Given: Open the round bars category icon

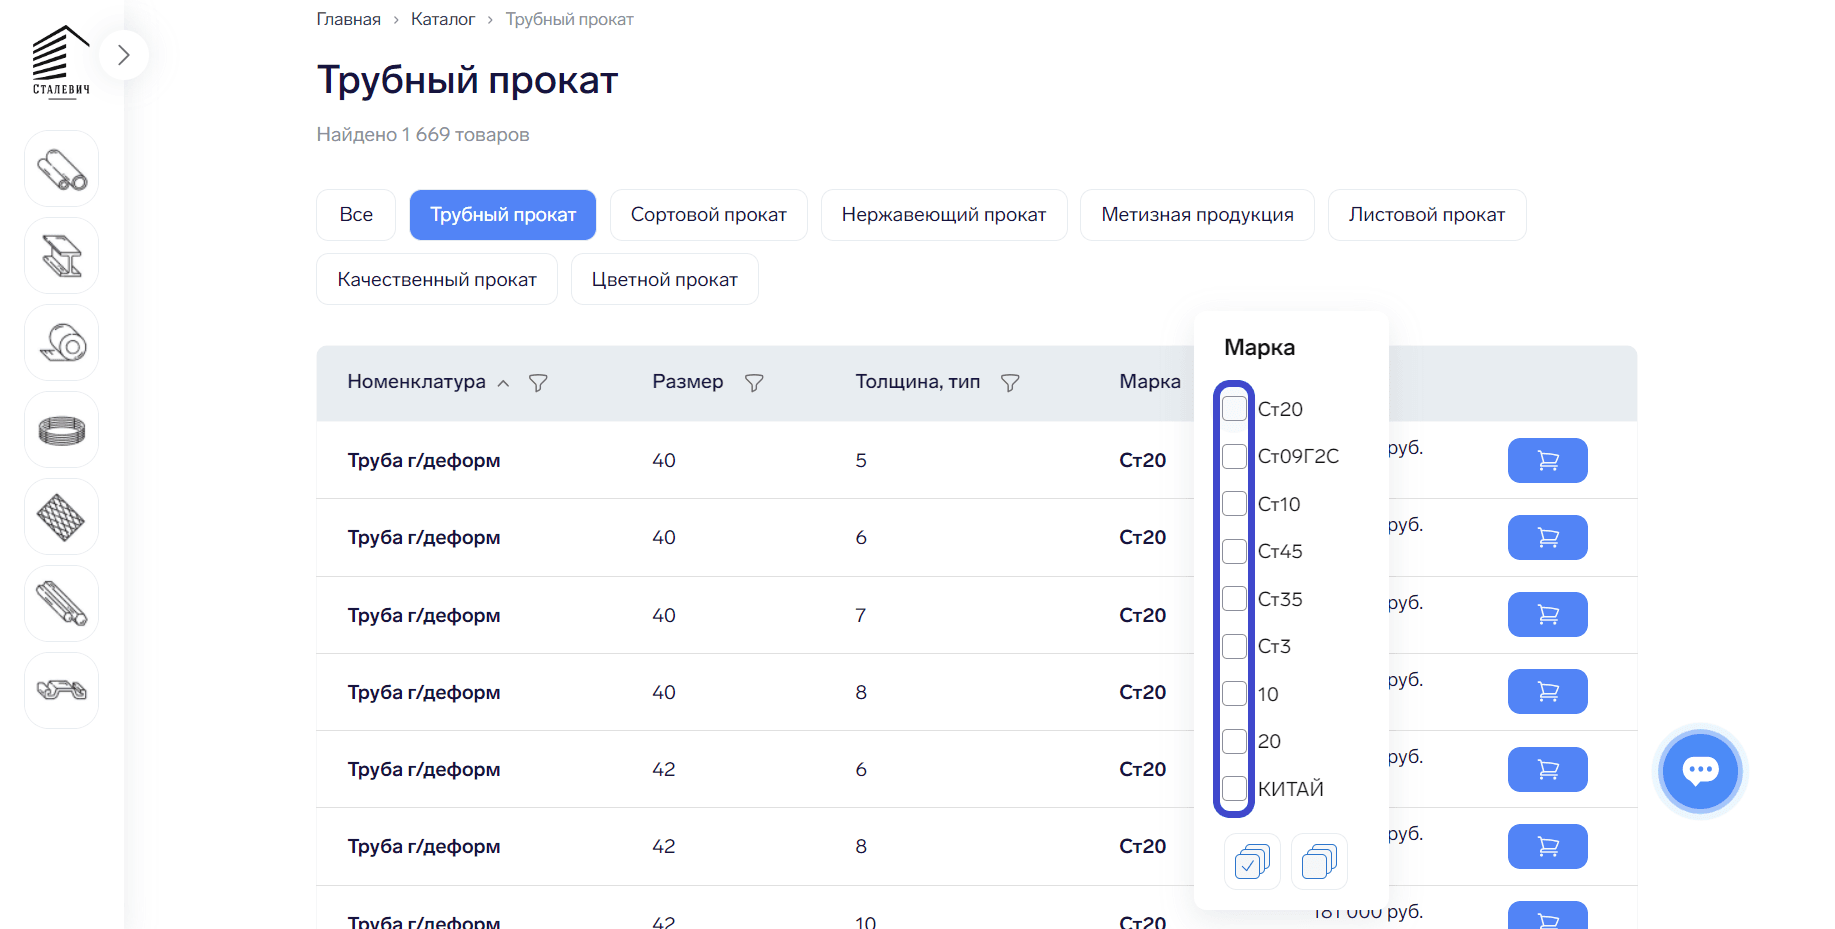Looking at the screenshot, I should click(x=62, y=604).
